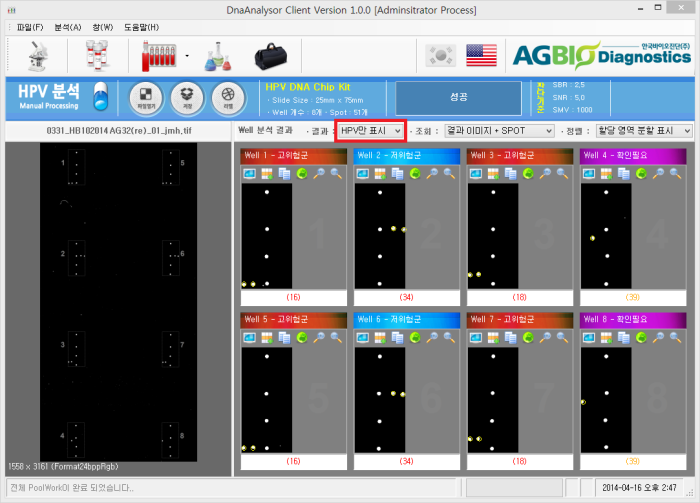This screenshot has height=503, width=700.
Task: Open the 정렬 dropdown showing 할당 영역 분할 표시
Action: pyautogui.click(x=644, y=131)
